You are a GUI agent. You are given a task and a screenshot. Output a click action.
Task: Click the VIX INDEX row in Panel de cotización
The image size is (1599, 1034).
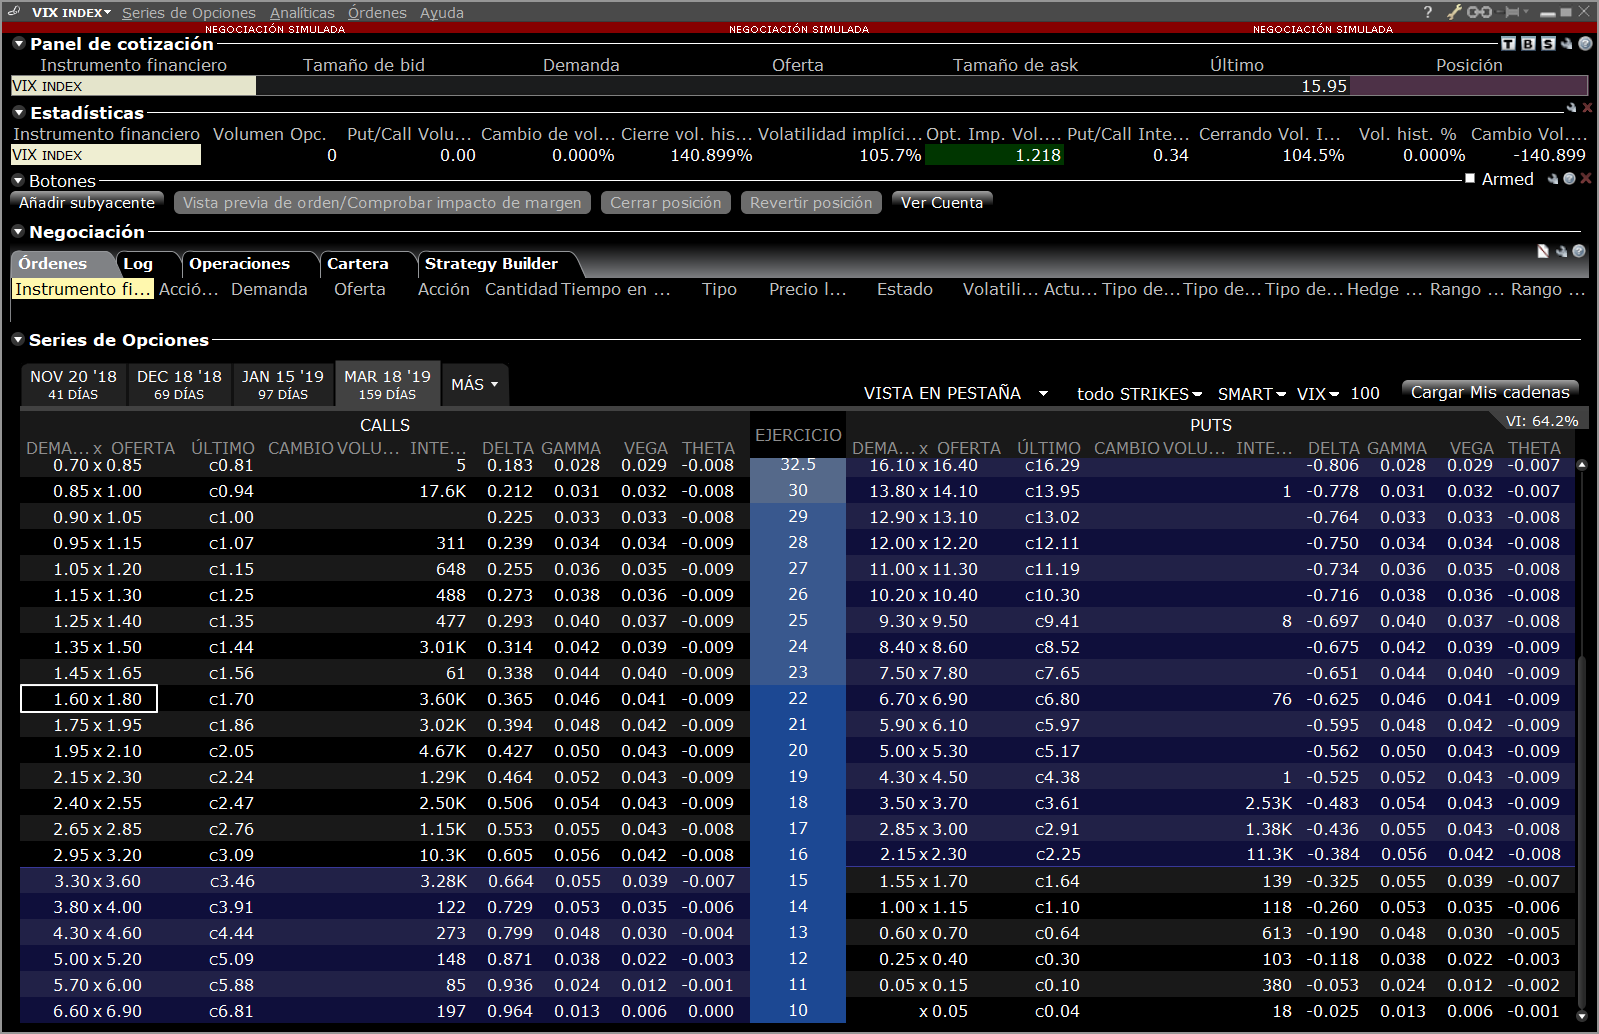tap(799, 86)
